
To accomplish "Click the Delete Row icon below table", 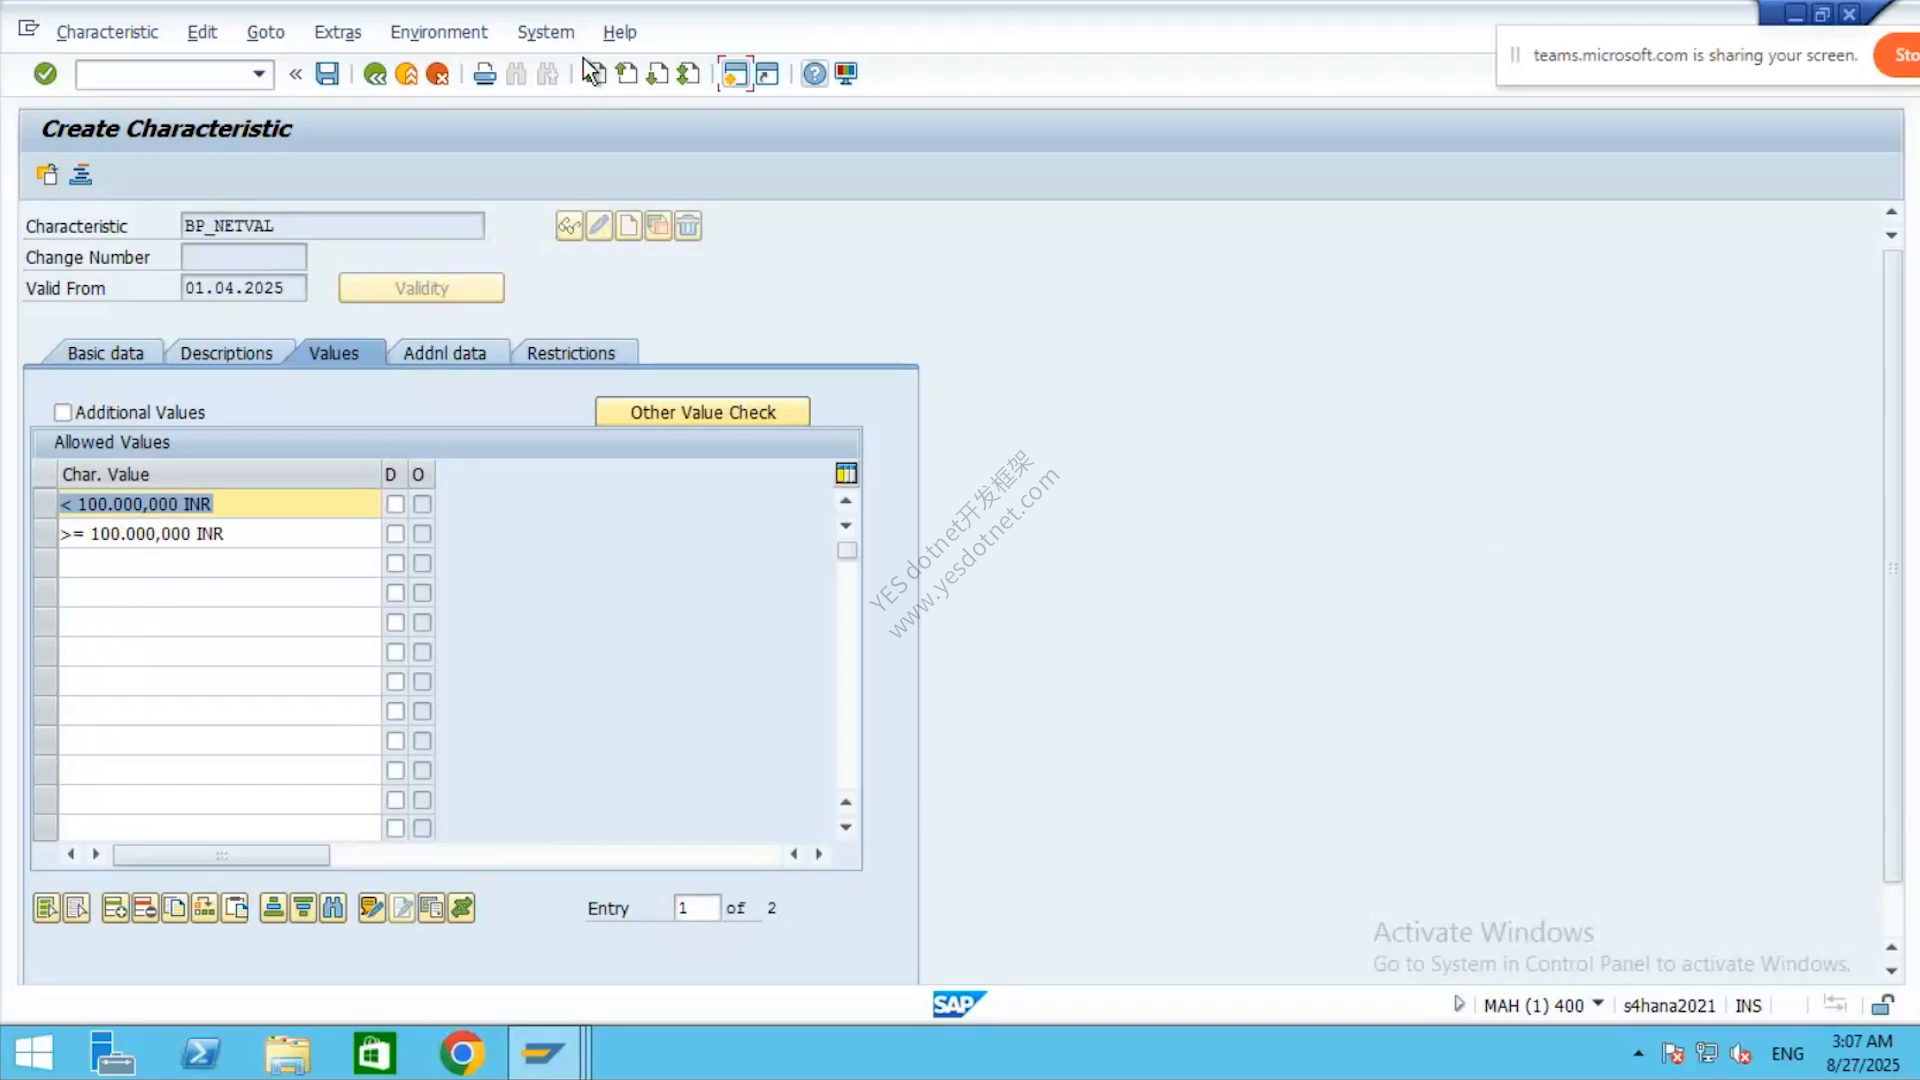I will 145,908.
